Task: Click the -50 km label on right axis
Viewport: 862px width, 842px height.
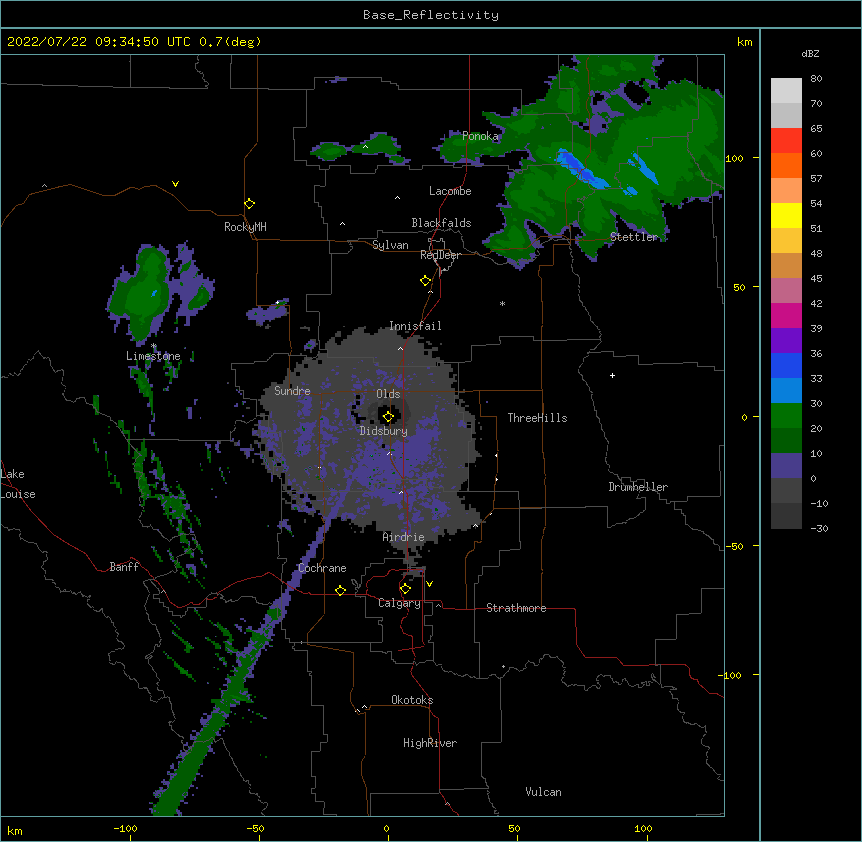Action: tap(734, 546)
